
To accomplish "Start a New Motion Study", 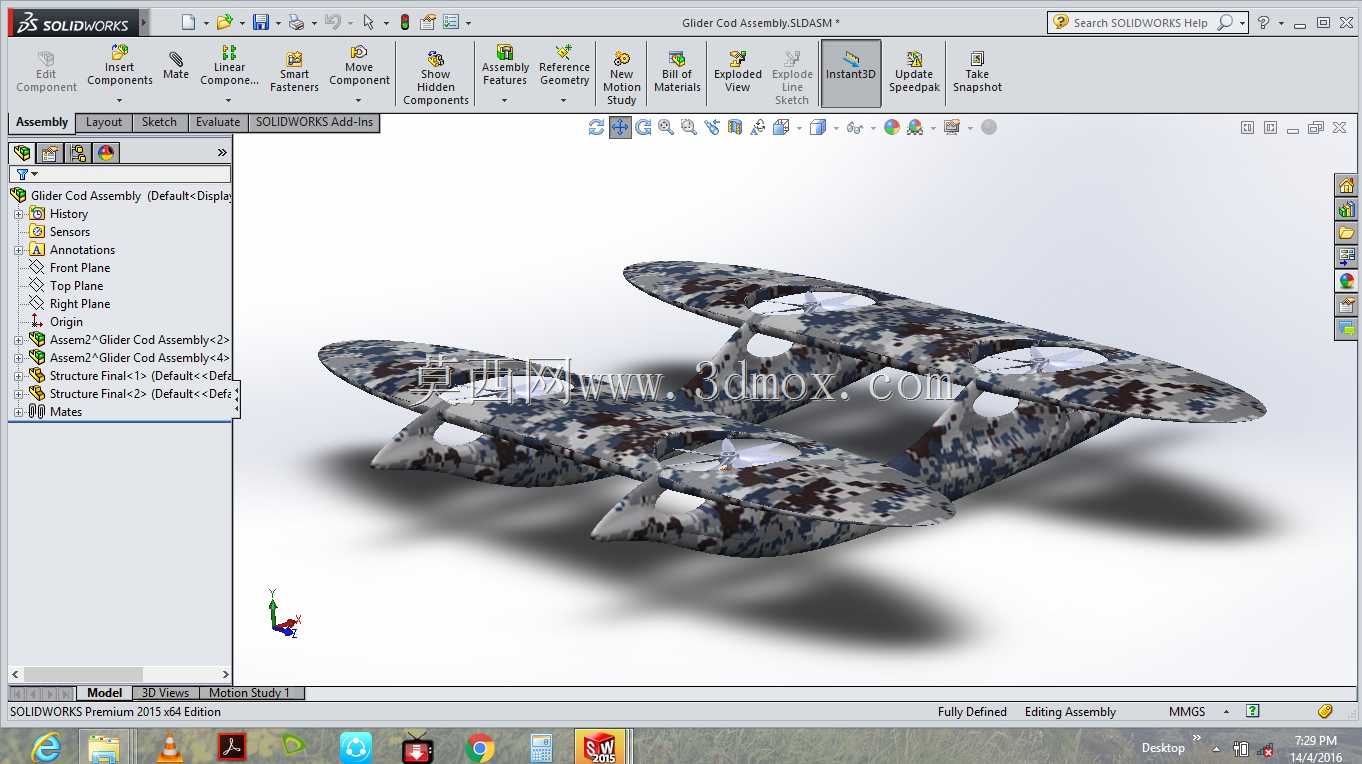I will pyautogui.click(x=621, y=78).
